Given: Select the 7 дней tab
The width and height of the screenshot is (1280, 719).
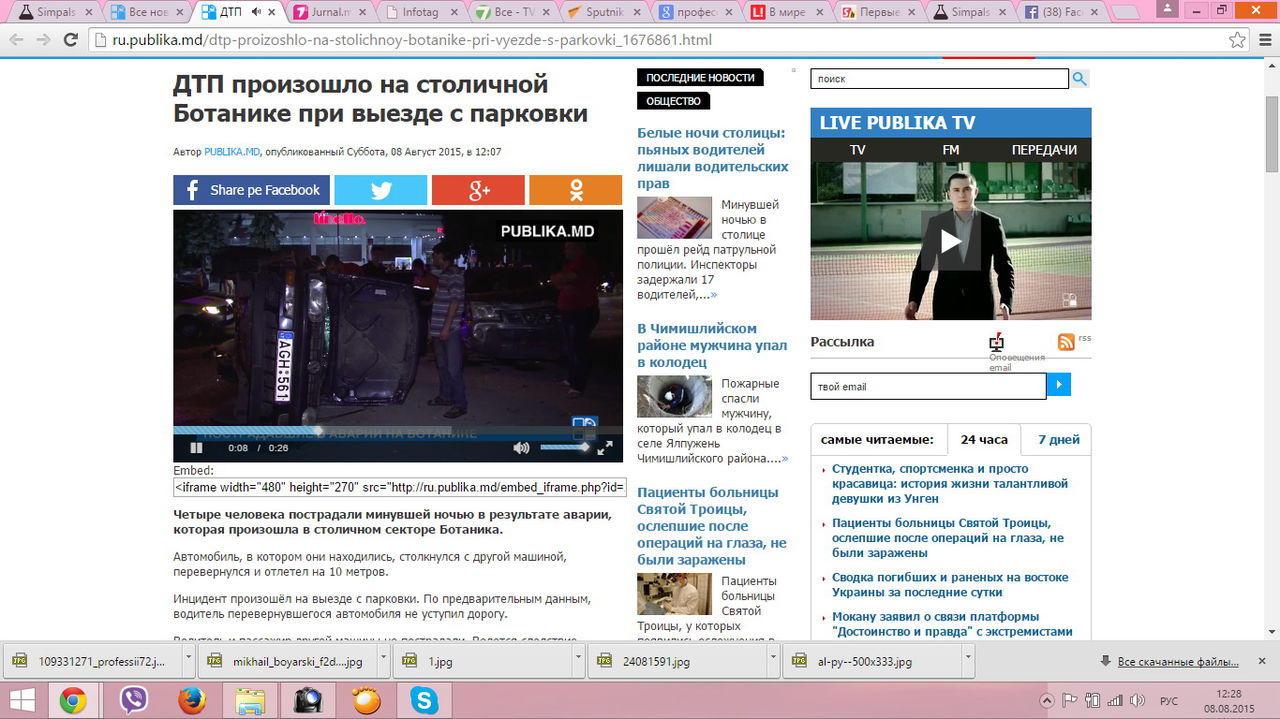Looking at the screenshot, I should [x=1059, y=440].
